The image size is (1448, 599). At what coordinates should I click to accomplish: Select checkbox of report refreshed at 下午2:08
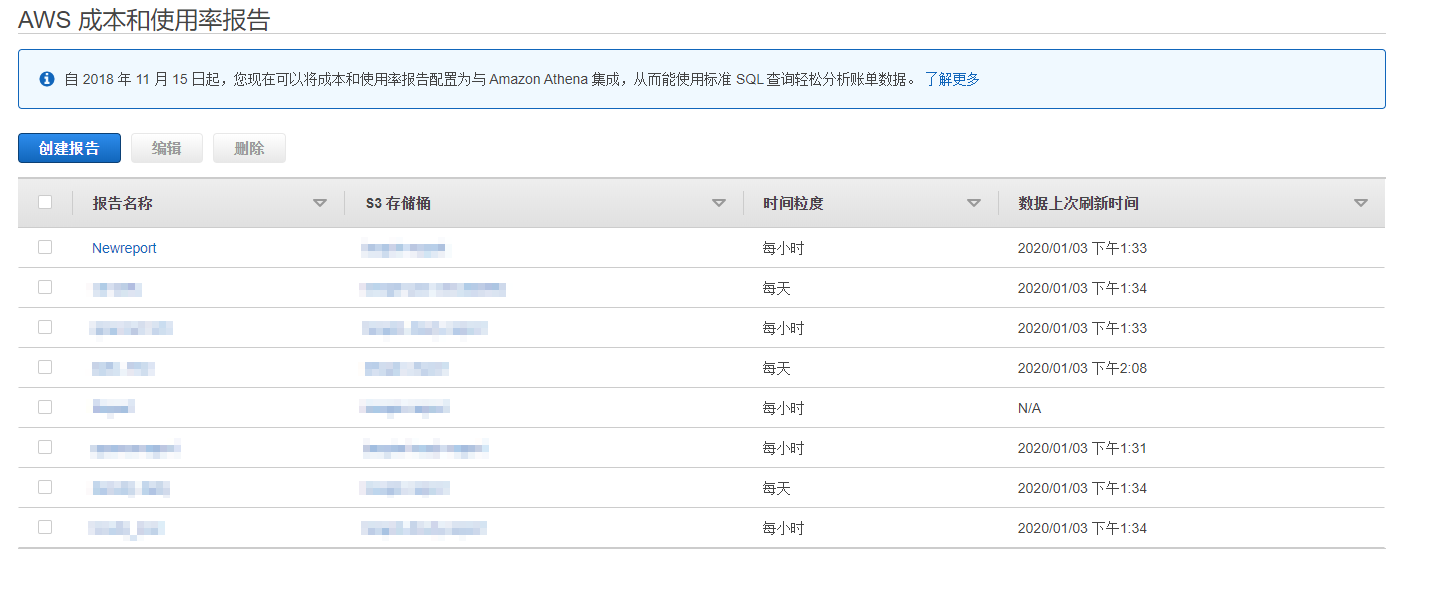pyautogui.click(x=45, y=367)
